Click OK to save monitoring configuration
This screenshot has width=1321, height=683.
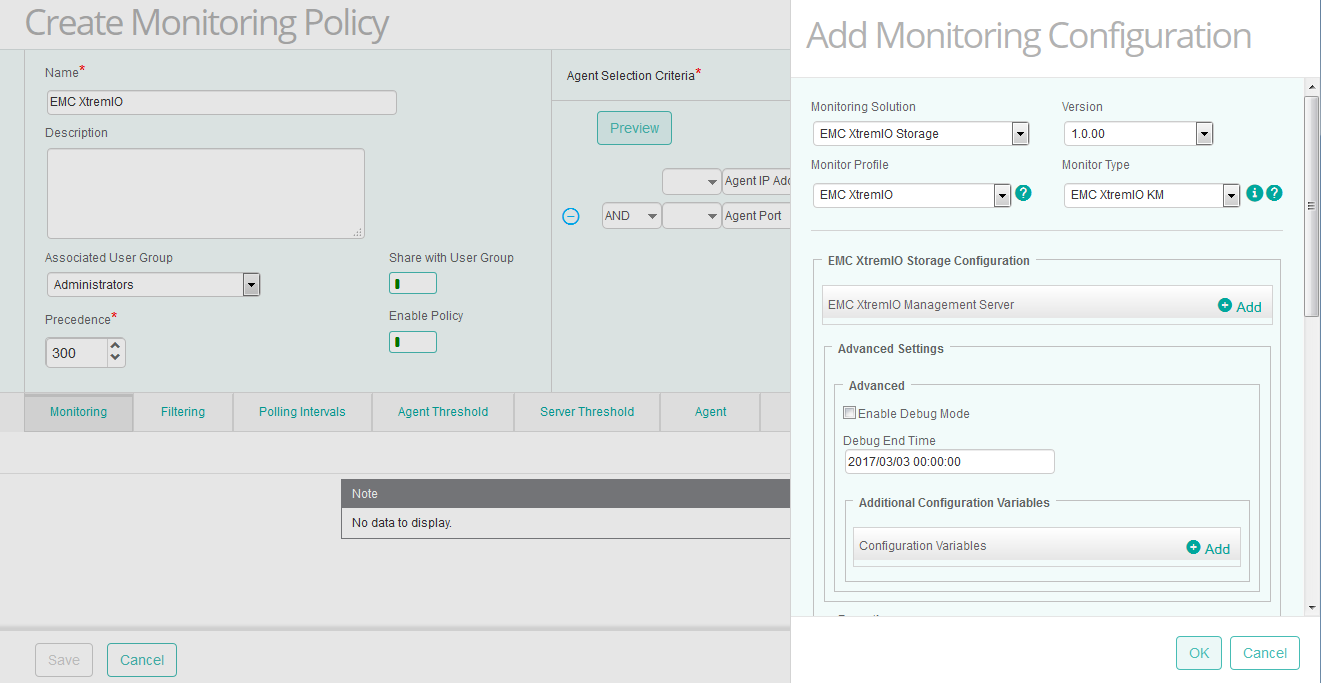click(1198, 652)
